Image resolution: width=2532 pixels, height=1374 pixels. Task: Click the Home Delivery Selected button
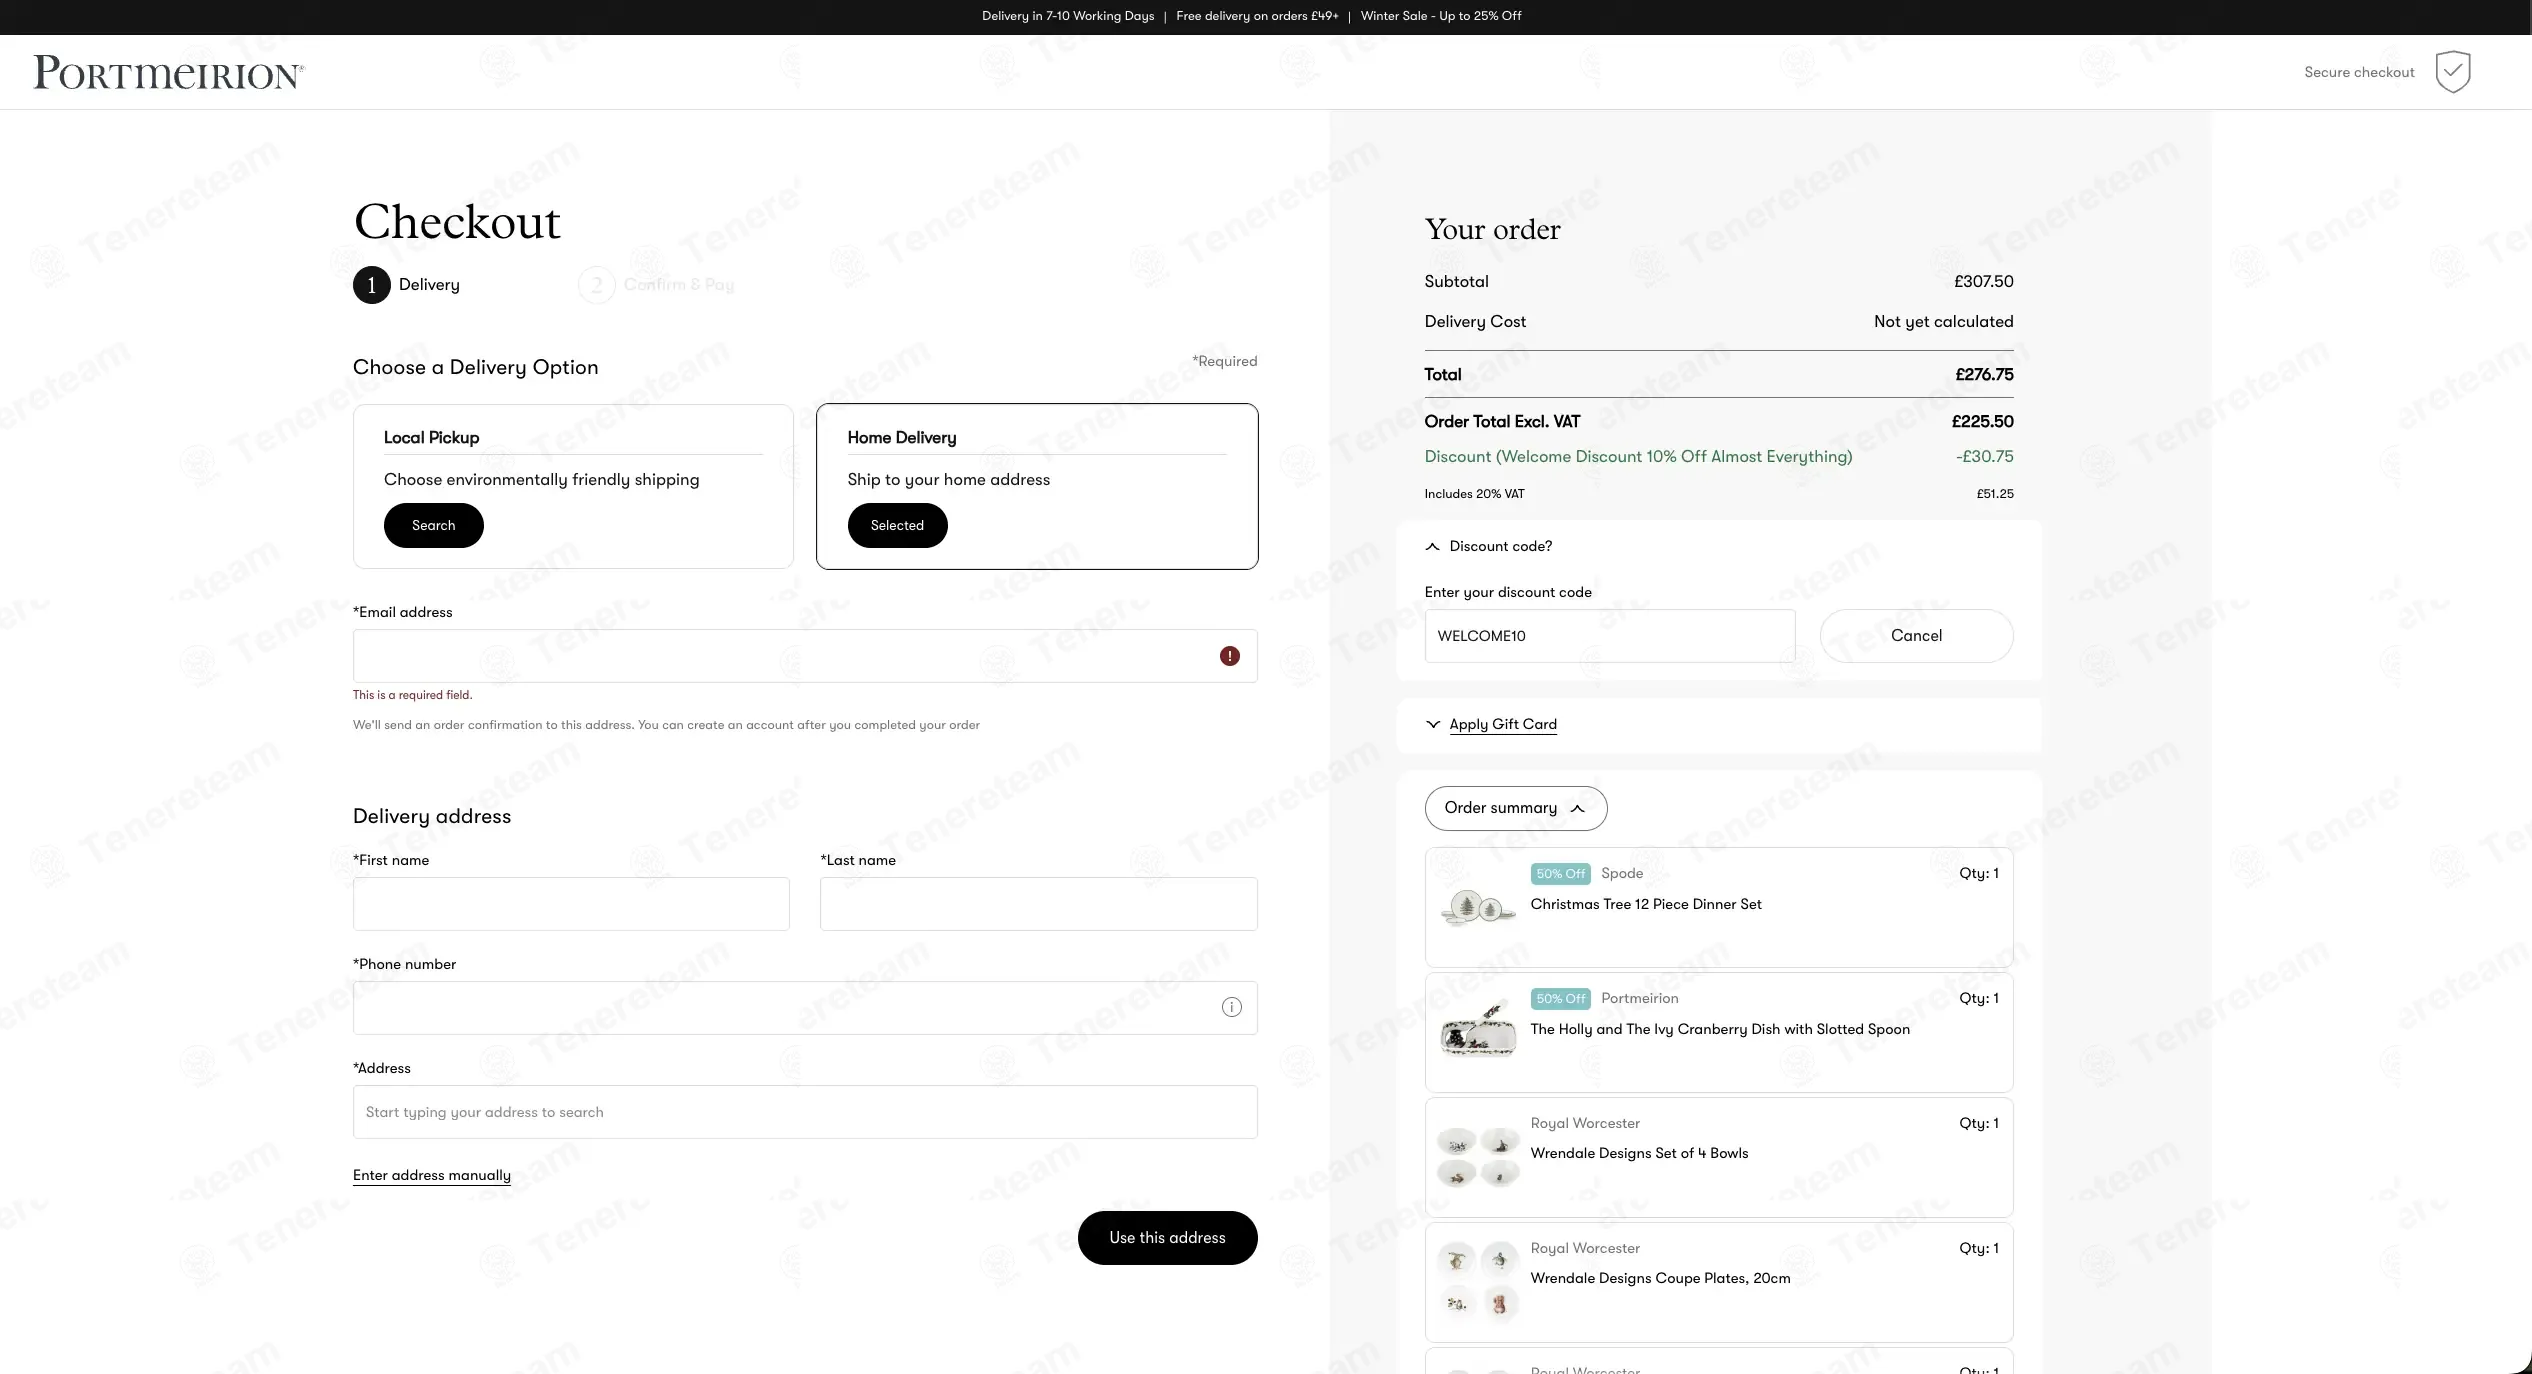pyautogui.click(x=898, y=526)
